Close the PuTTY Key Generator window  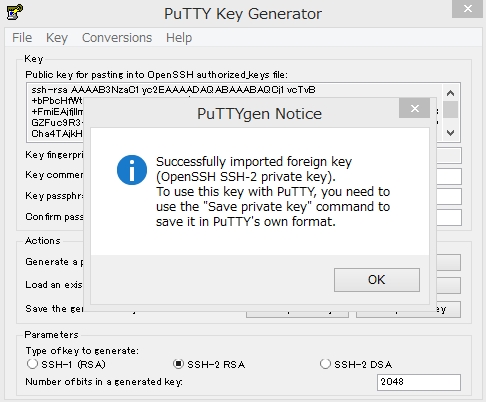coord(467,9)
